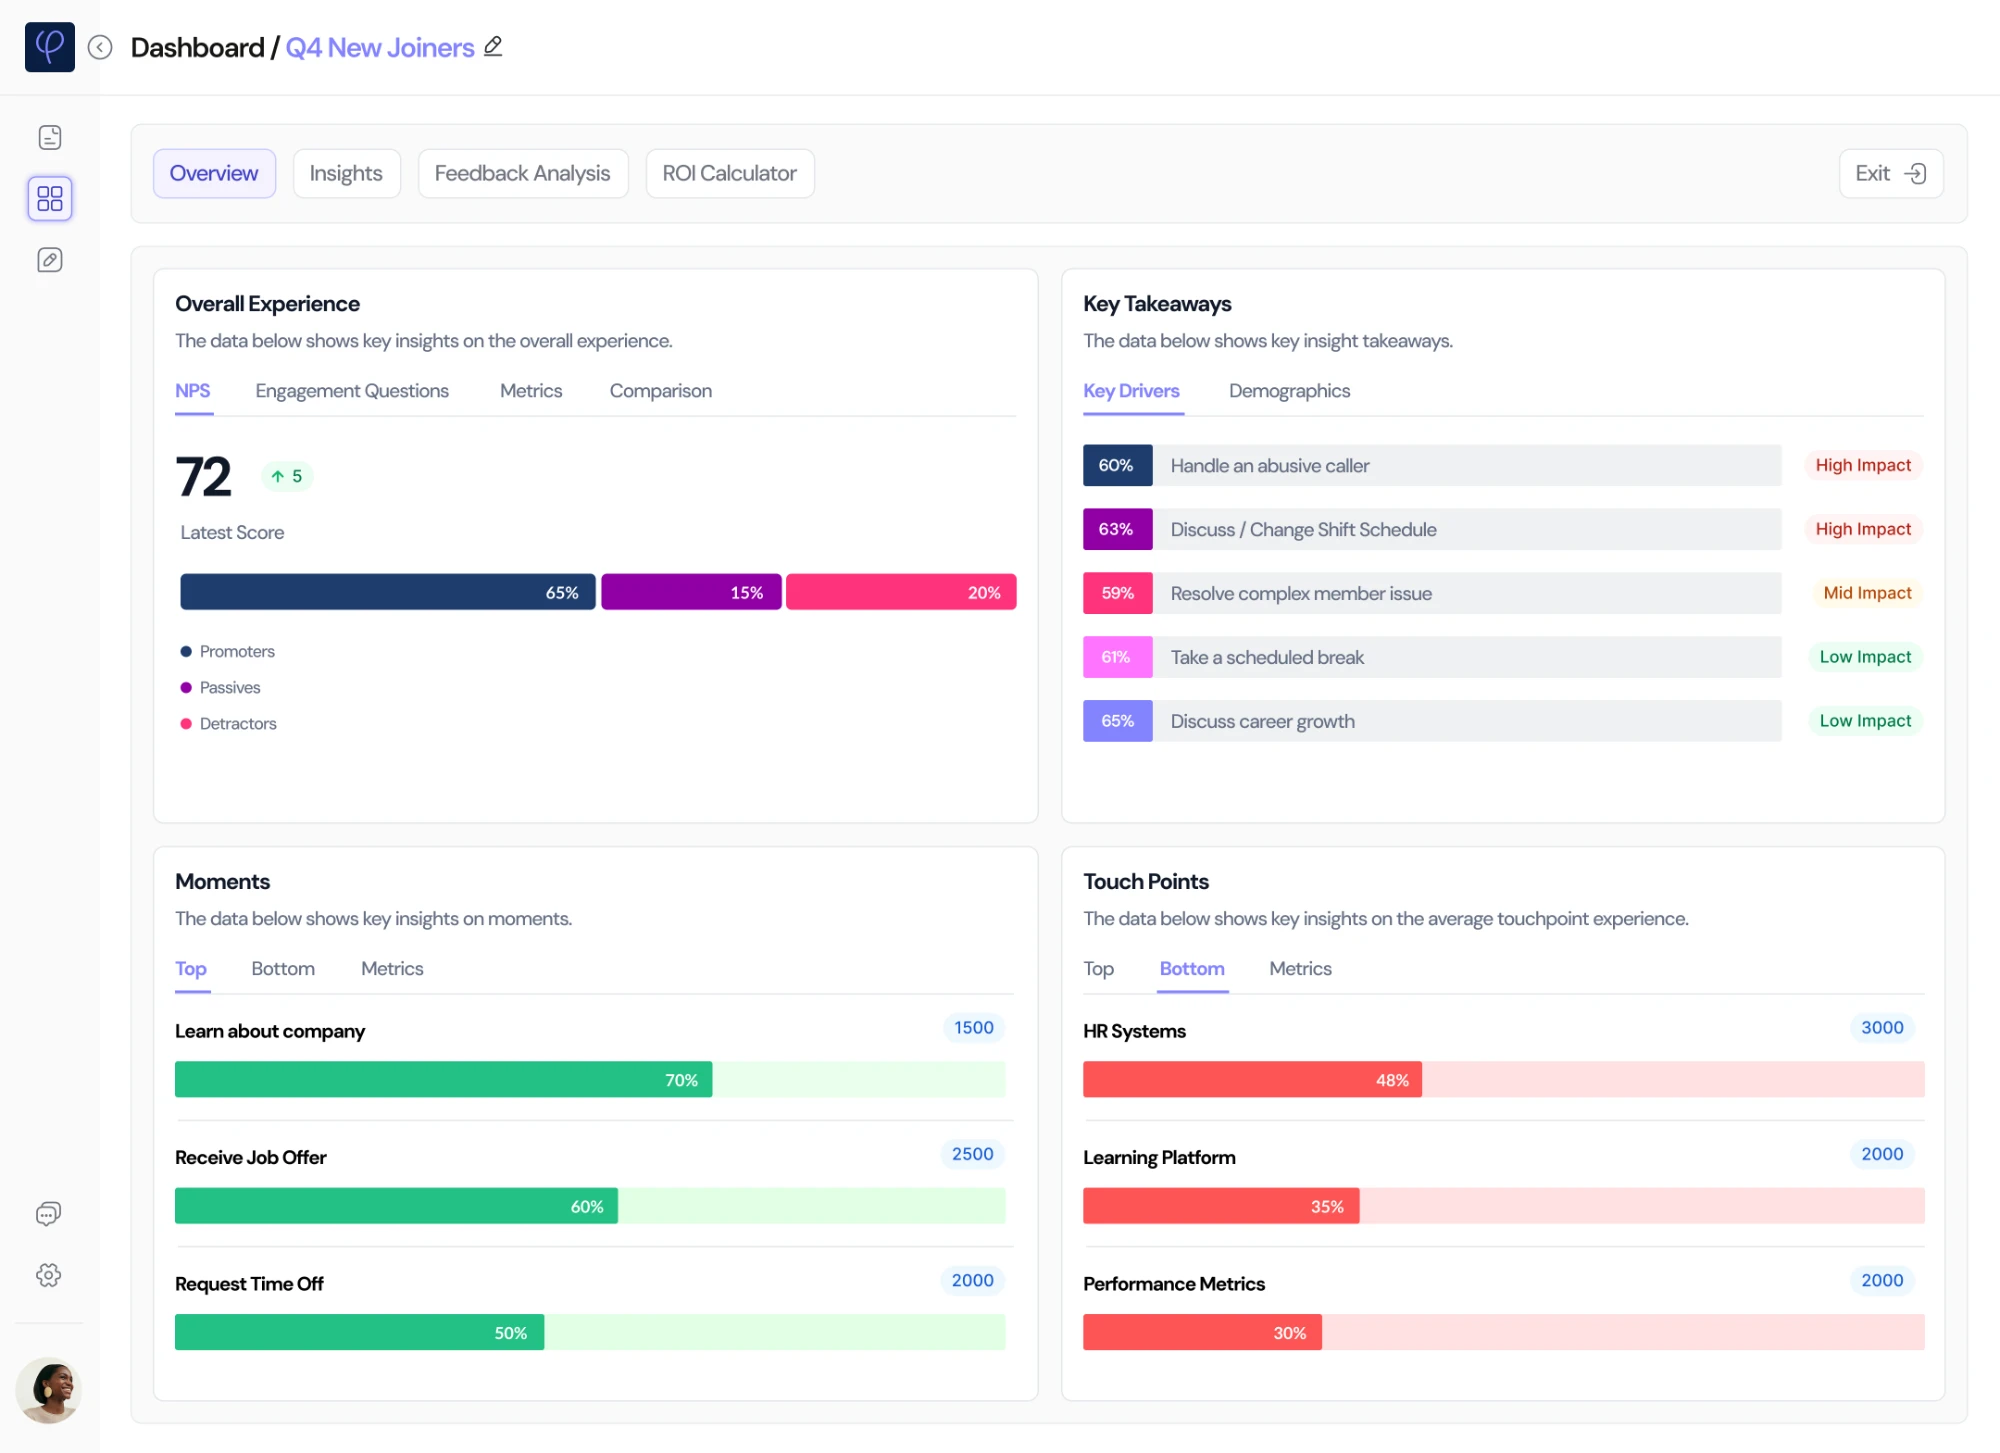Image resolution: width=2000 pixels, height=1453 pixels.
Task: Click the back arrow circle icon
Action: click(x=100, y=47)
